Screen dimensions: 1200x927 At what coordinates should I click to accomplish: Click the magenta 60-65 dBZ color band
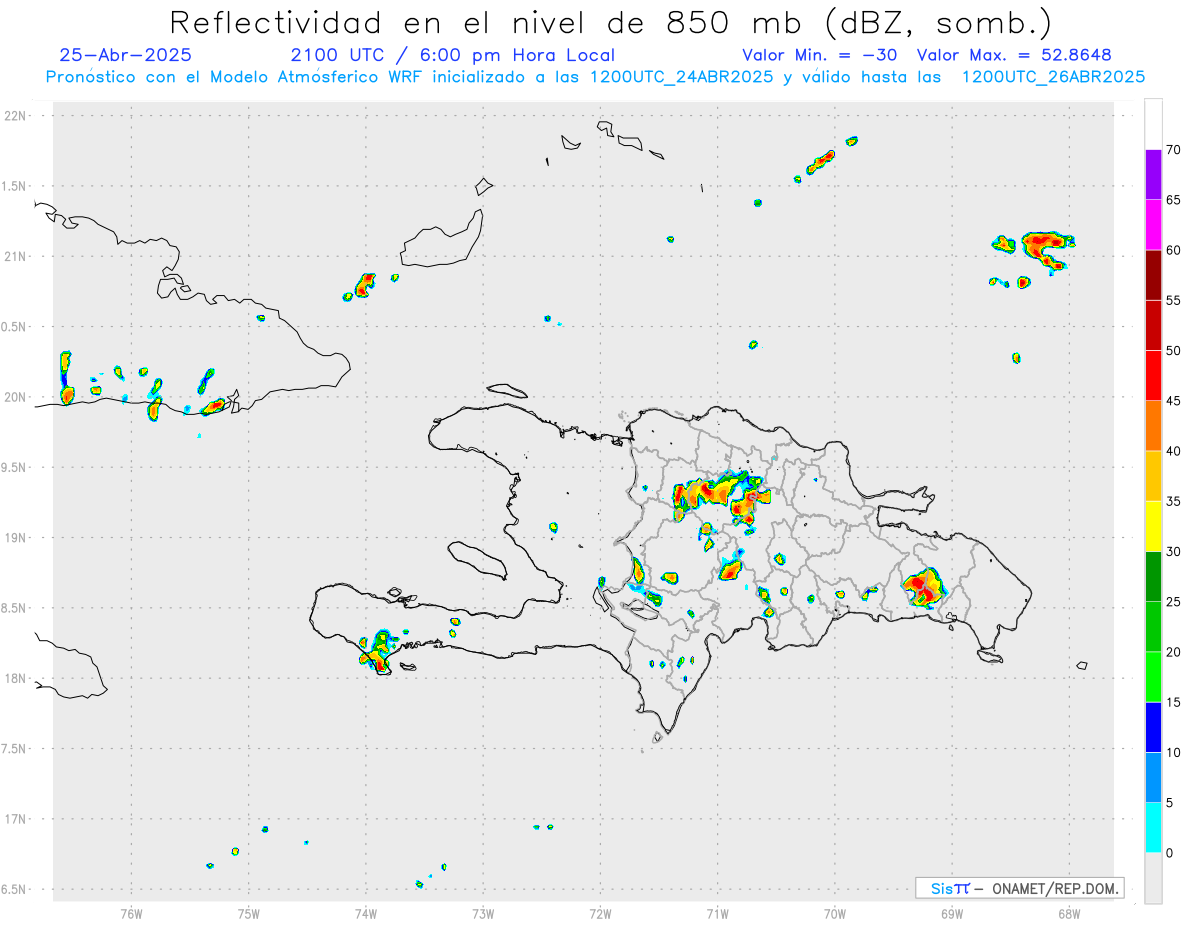[1153, 225]
